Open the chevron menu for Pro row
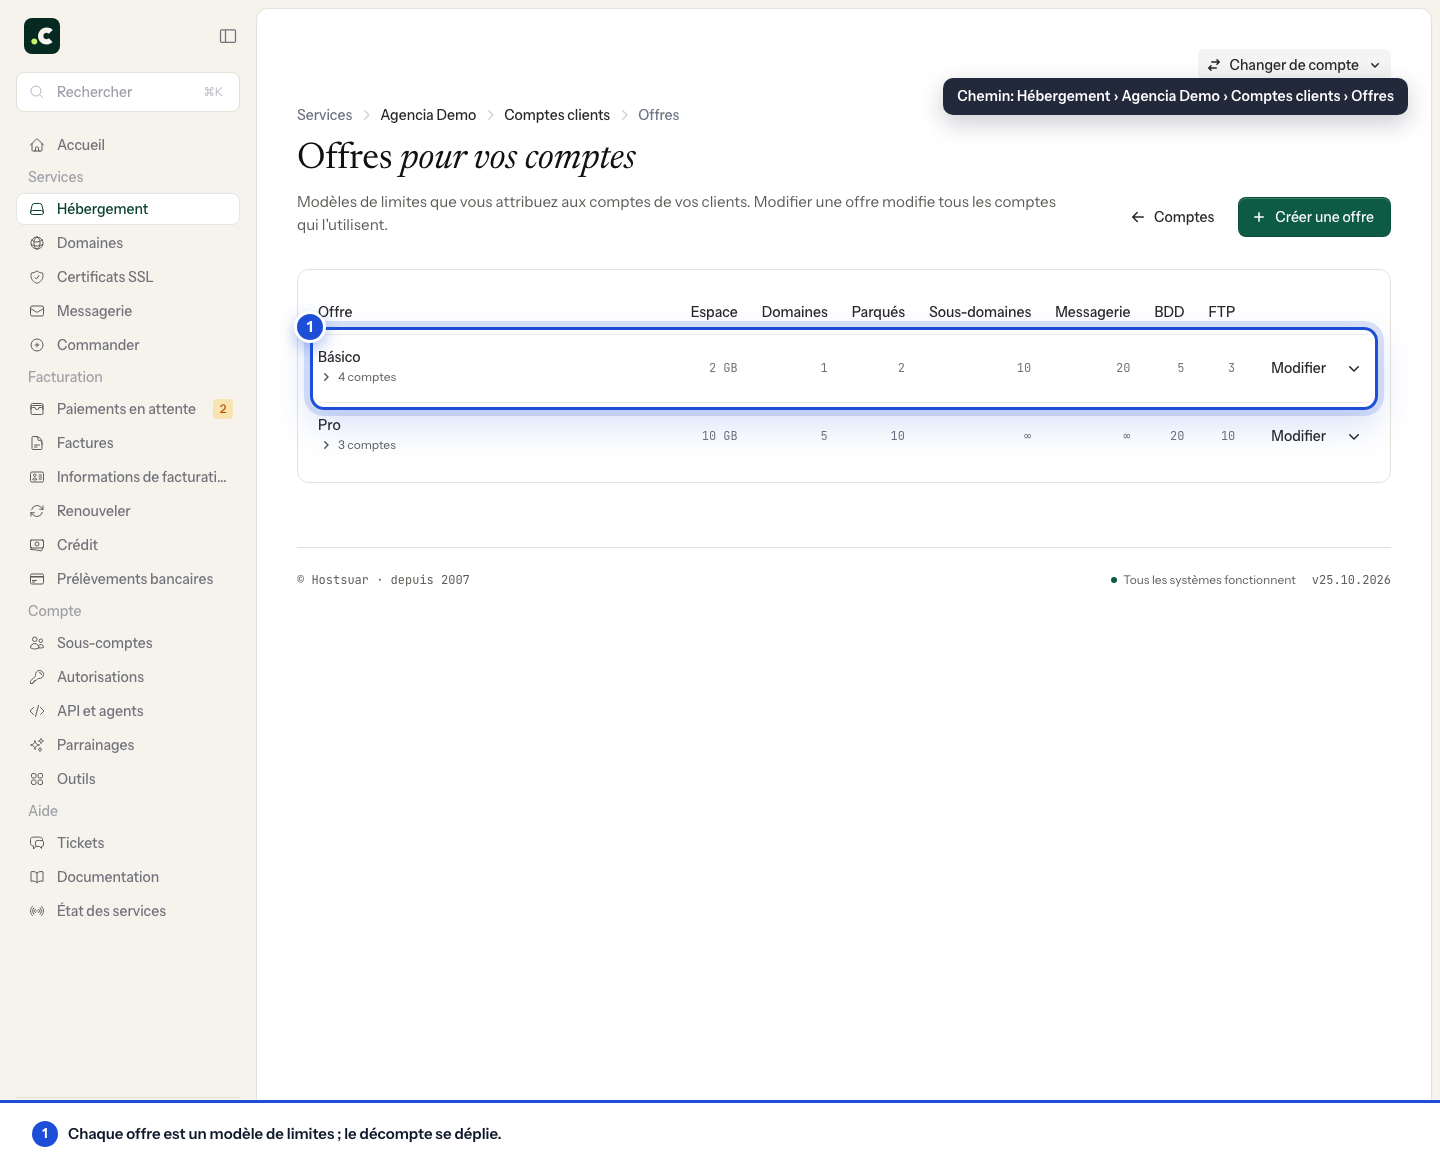 (1354, 436)
